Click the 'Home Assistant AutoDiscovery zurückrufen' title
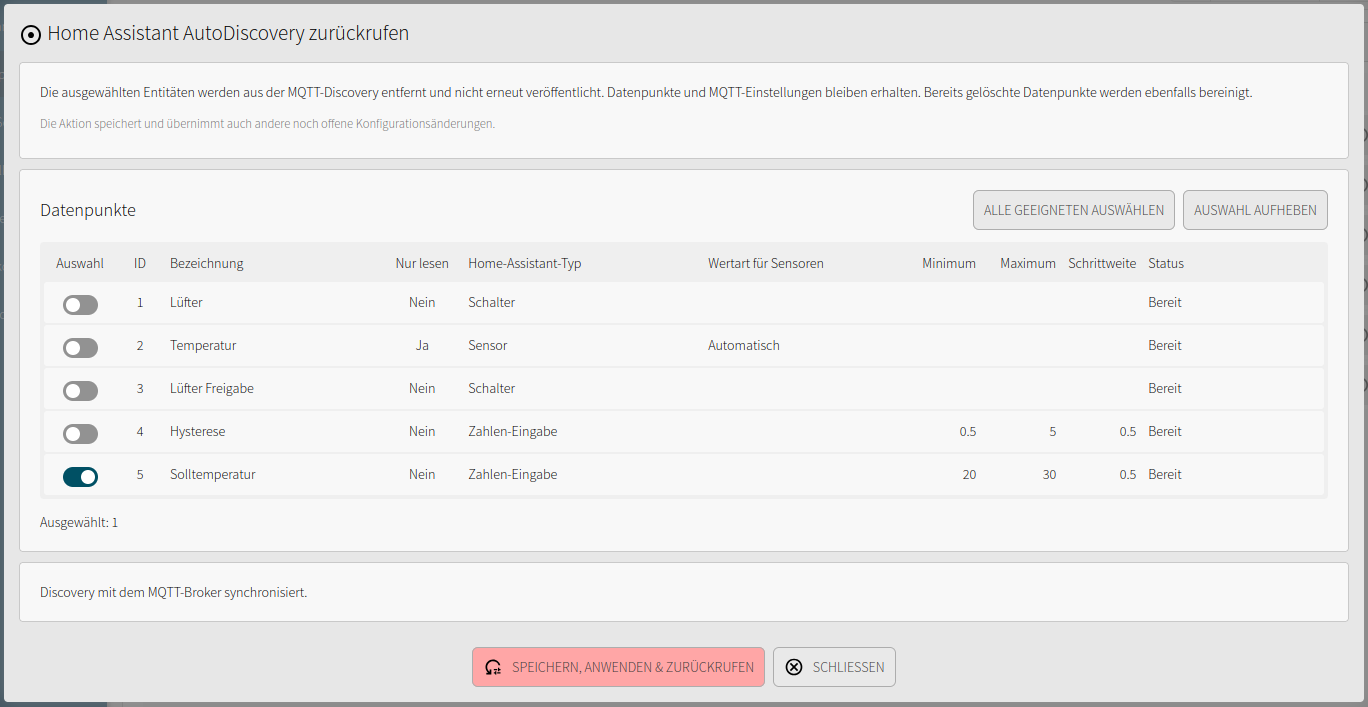Image resolution: width=1368 pixels, height=707 pixels. [228, 33]
